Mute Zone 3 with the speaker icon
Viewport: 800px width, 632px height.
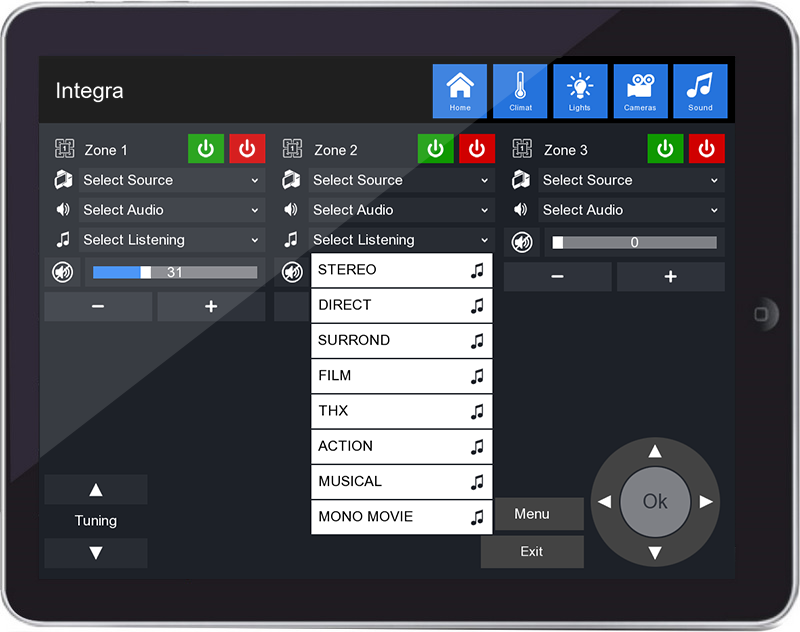(521, 242)
